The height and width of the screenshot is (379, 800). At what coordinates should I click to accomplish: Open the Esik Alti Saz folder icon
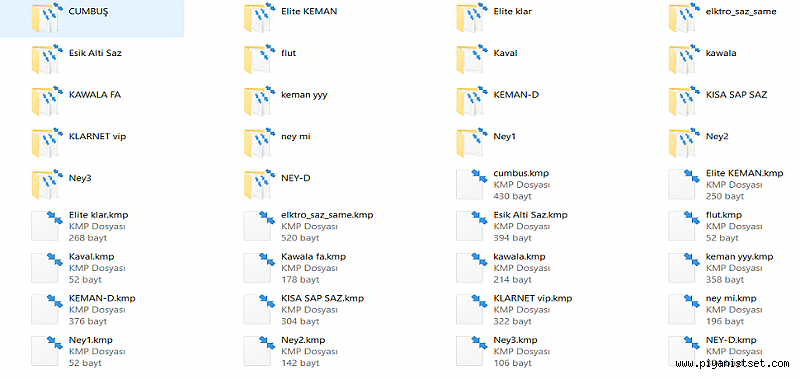pos(47,60)
